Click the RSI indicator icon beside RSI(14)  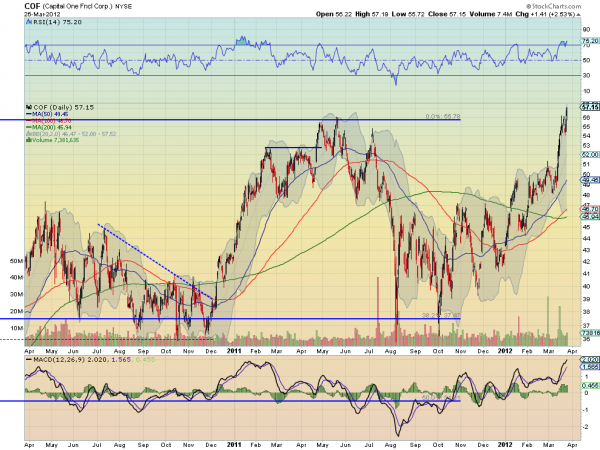(x=29, y=22)
